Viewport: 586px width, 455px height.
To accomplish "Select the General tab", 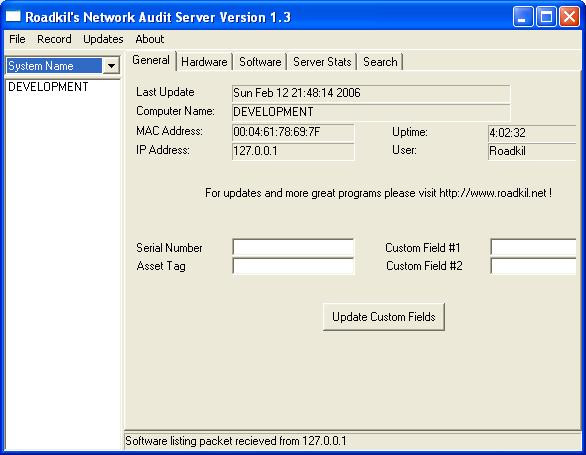I will (151, 60).
